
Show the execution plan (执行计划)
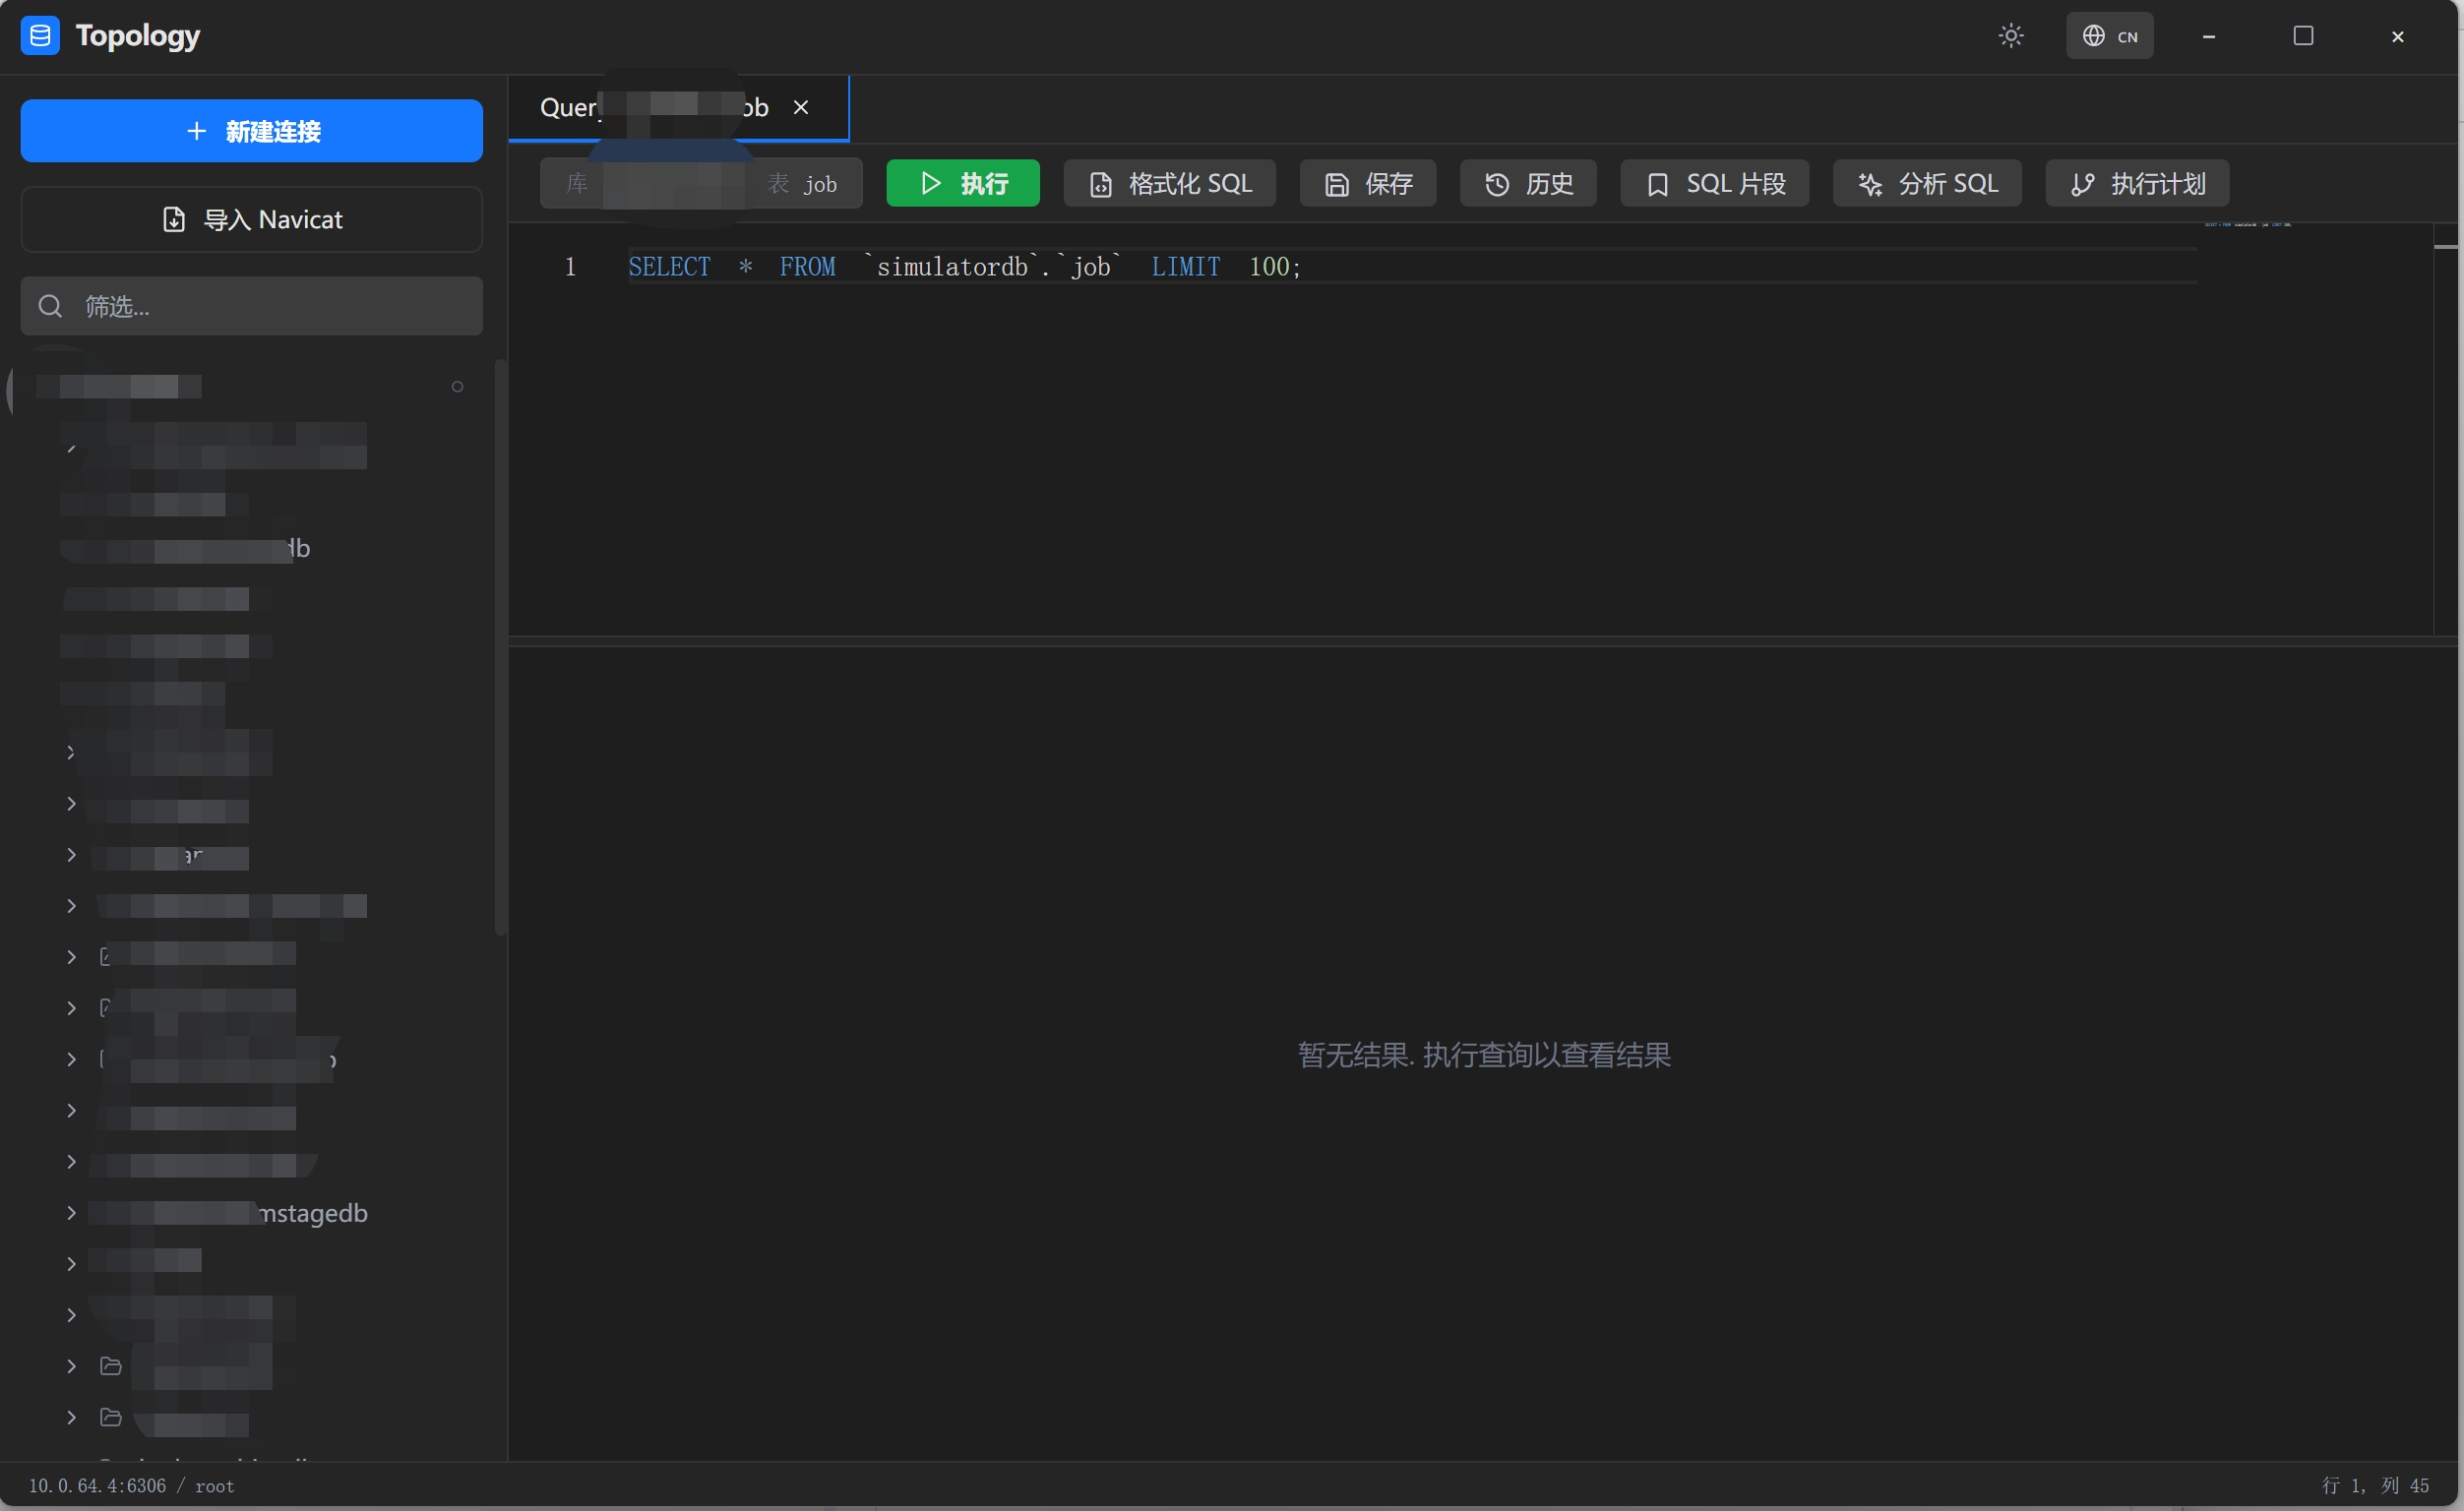pyautogui.click(x=2136, y=183)
